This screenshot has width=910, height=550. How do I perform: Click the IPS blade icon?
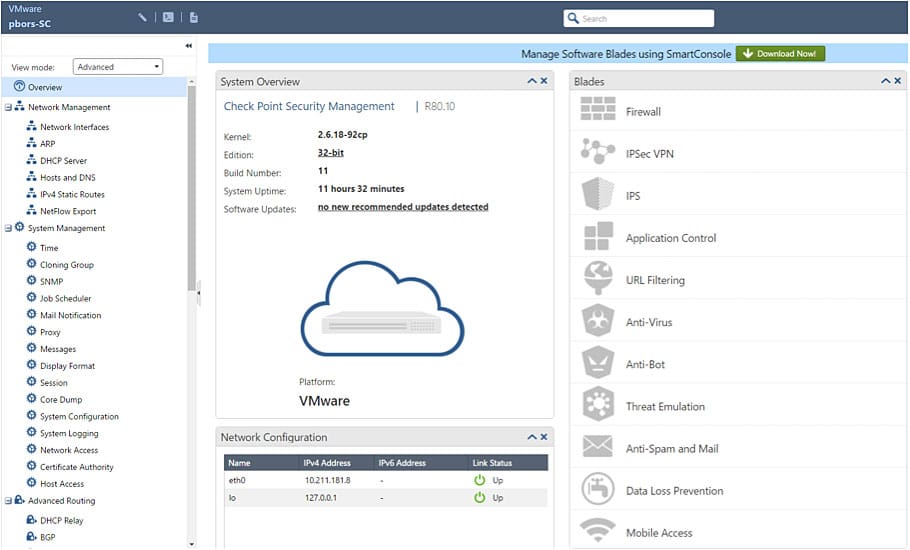point(598,194)
